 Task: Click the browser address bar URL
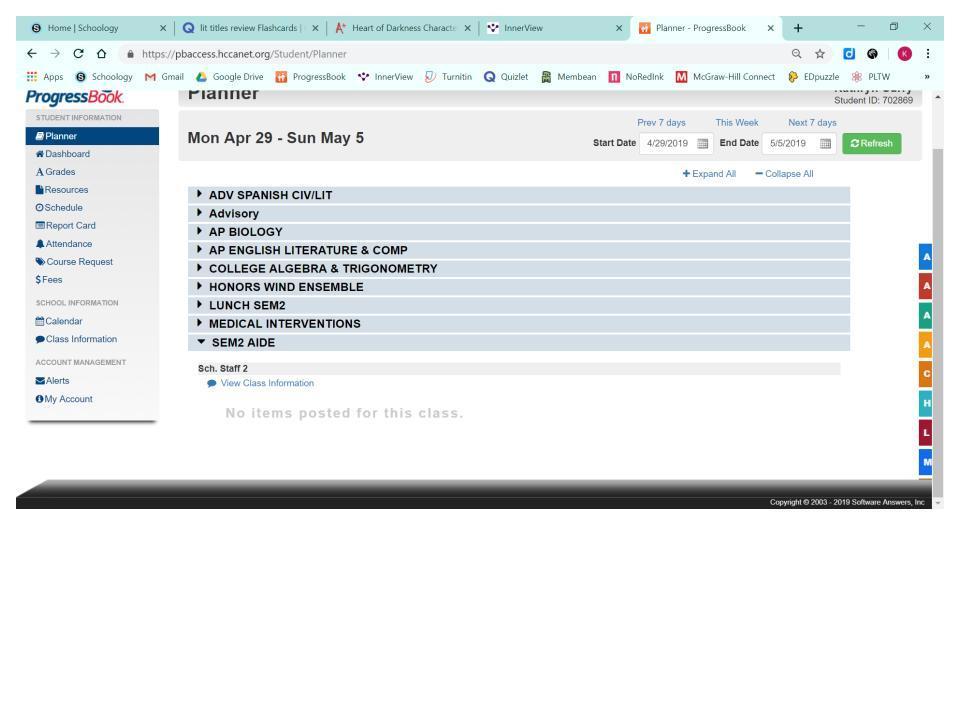pyautogui.click(x=244, y=54)
